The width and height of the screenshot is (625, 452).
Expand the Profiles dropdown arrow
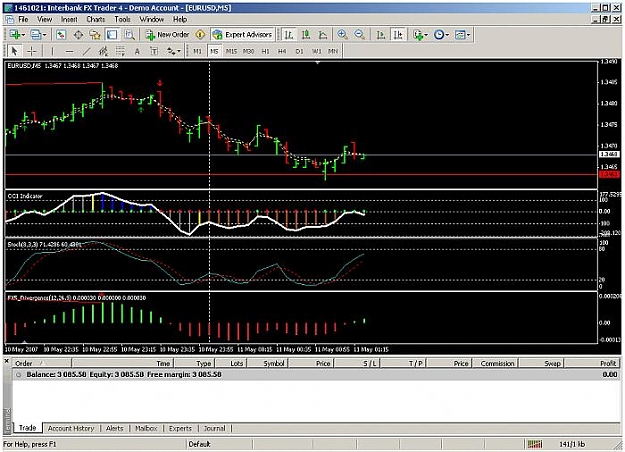pyautogui.click(x=44, y=35)
